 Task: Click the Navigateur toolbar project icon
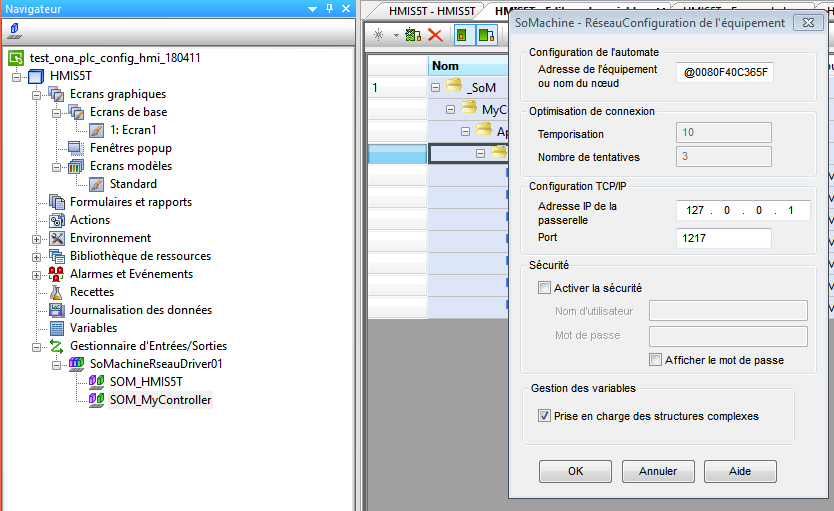14,31
